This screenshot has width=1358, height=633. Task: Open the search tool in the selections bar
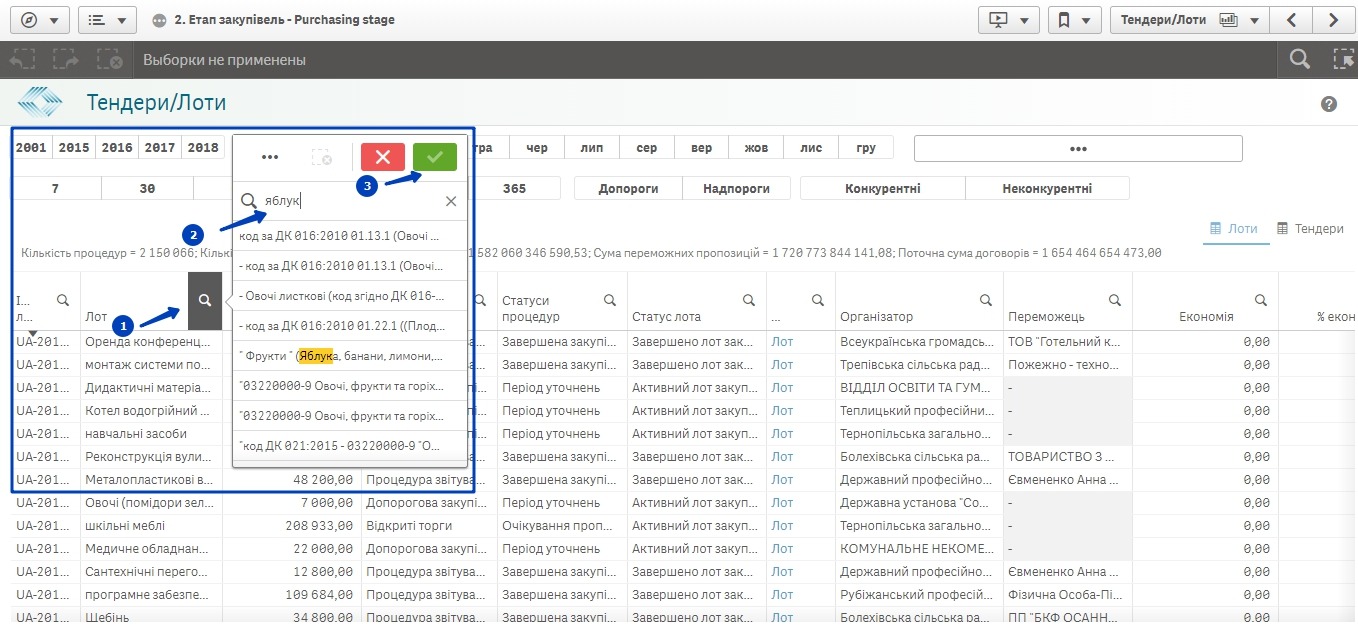pyautogui.click(x=1299, y=60)
